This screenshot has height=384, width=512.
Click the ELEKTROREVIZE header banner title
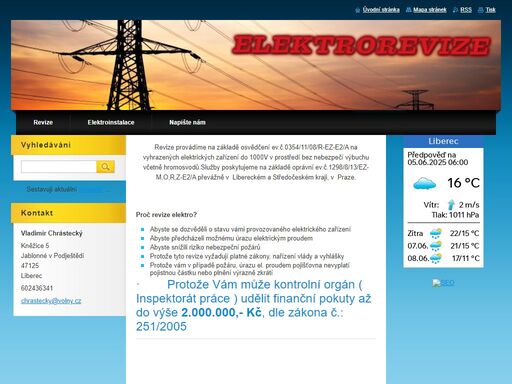pos(361,46)
